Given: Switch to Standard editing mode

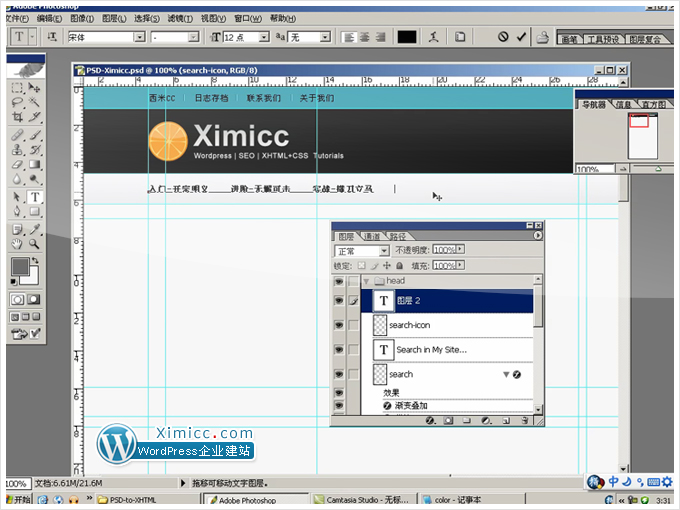Looking at the screenshot, I should [x=17, y=300].
